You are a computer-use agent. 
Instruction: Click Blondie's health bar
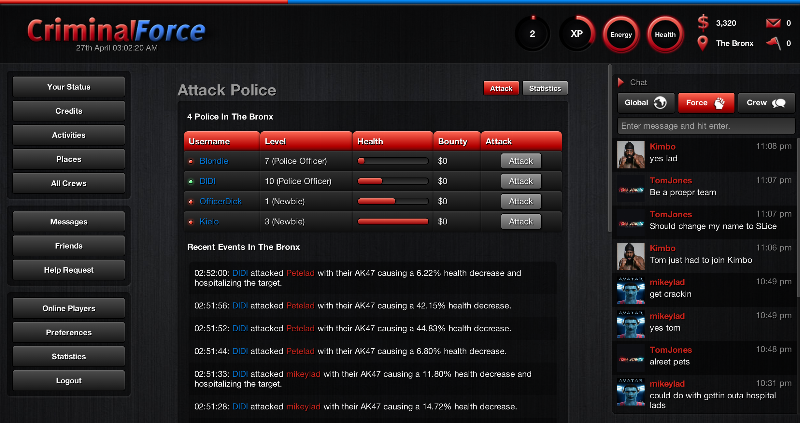click(x=393, y=161)
